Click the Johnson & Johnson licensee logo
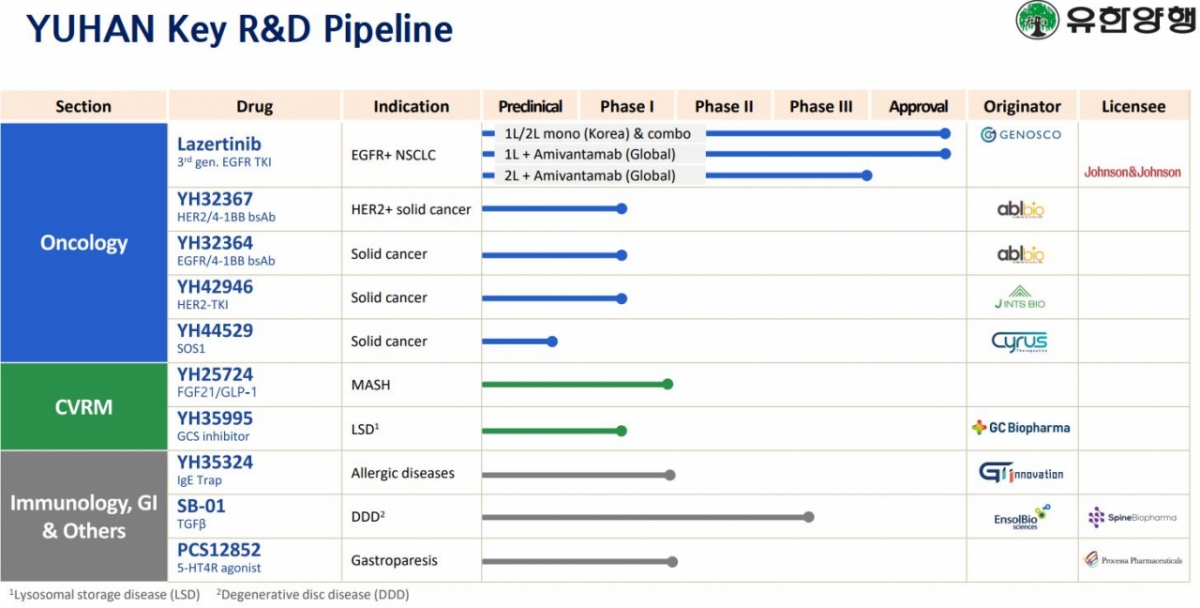 click(1132, 172)
